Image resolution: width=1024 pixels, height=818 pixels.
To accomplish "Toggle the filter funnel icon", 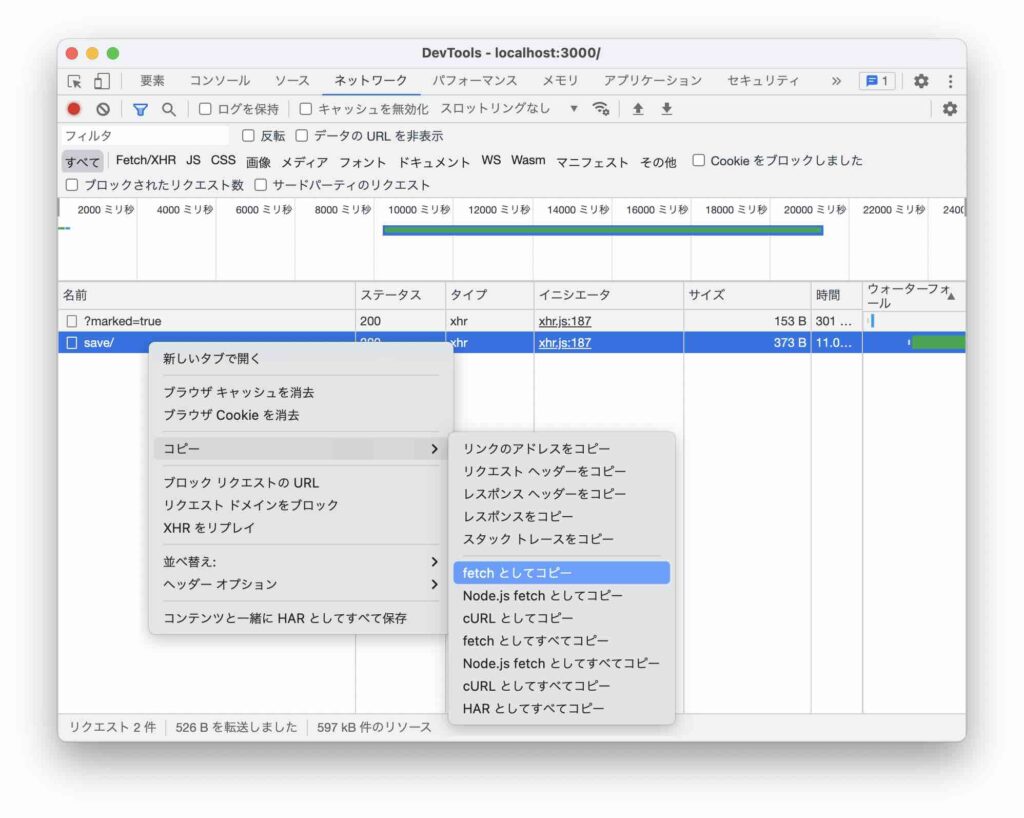I will (141, 109).
